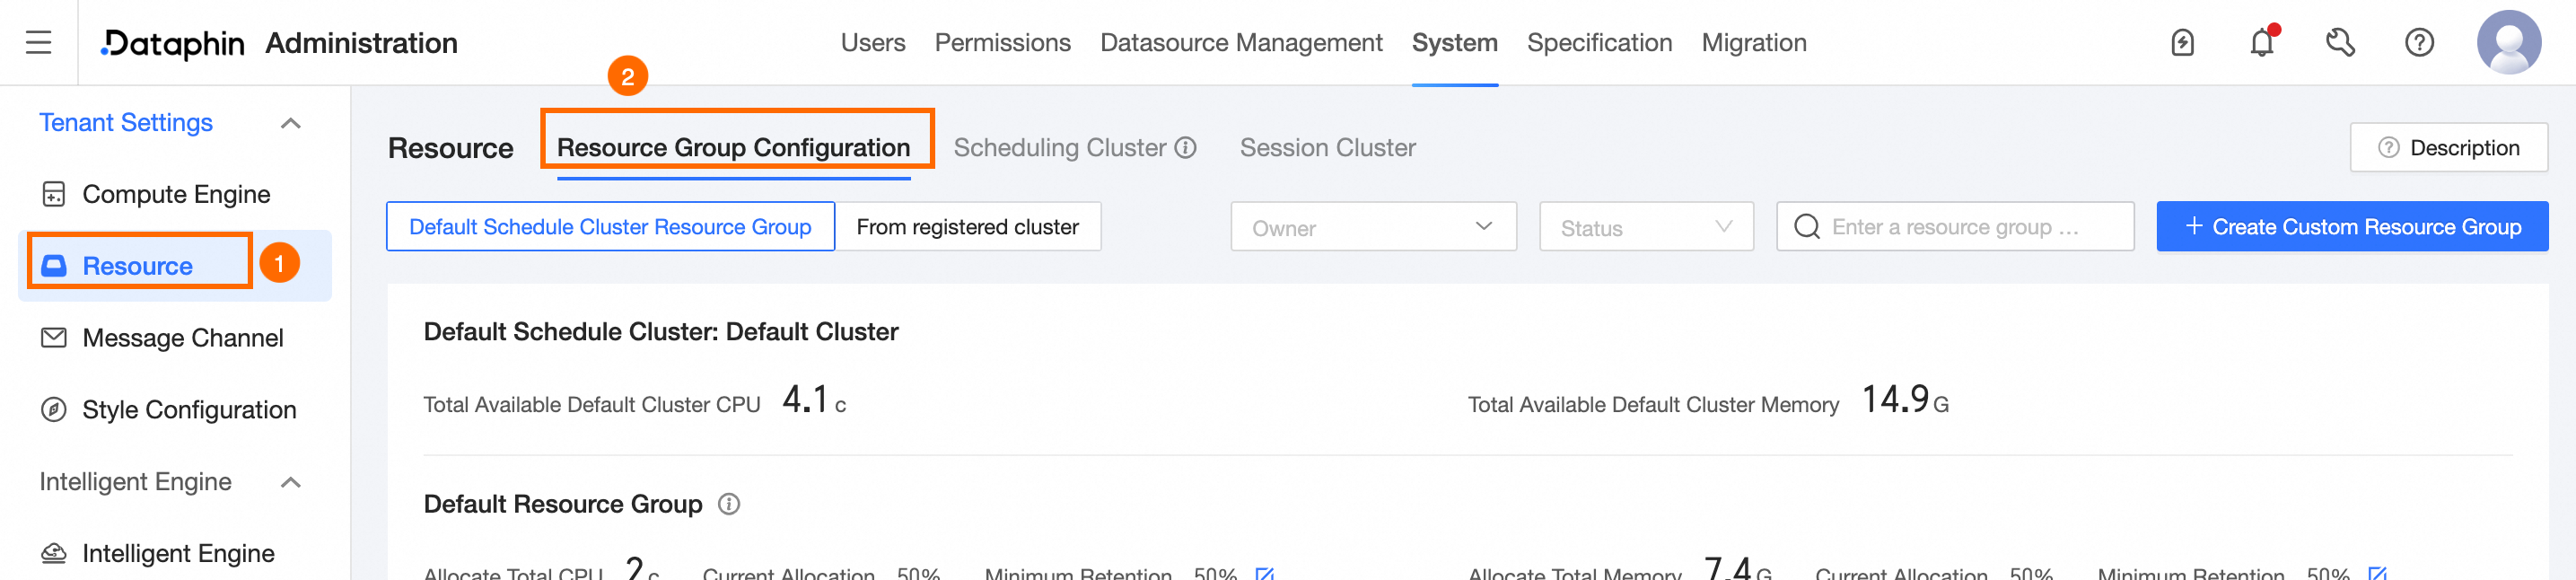Screen dimensions: 2576x580
Task: Click the 'Default Schedule Cluster: Default Cluster' heading
Action: (x=661, y=332)
